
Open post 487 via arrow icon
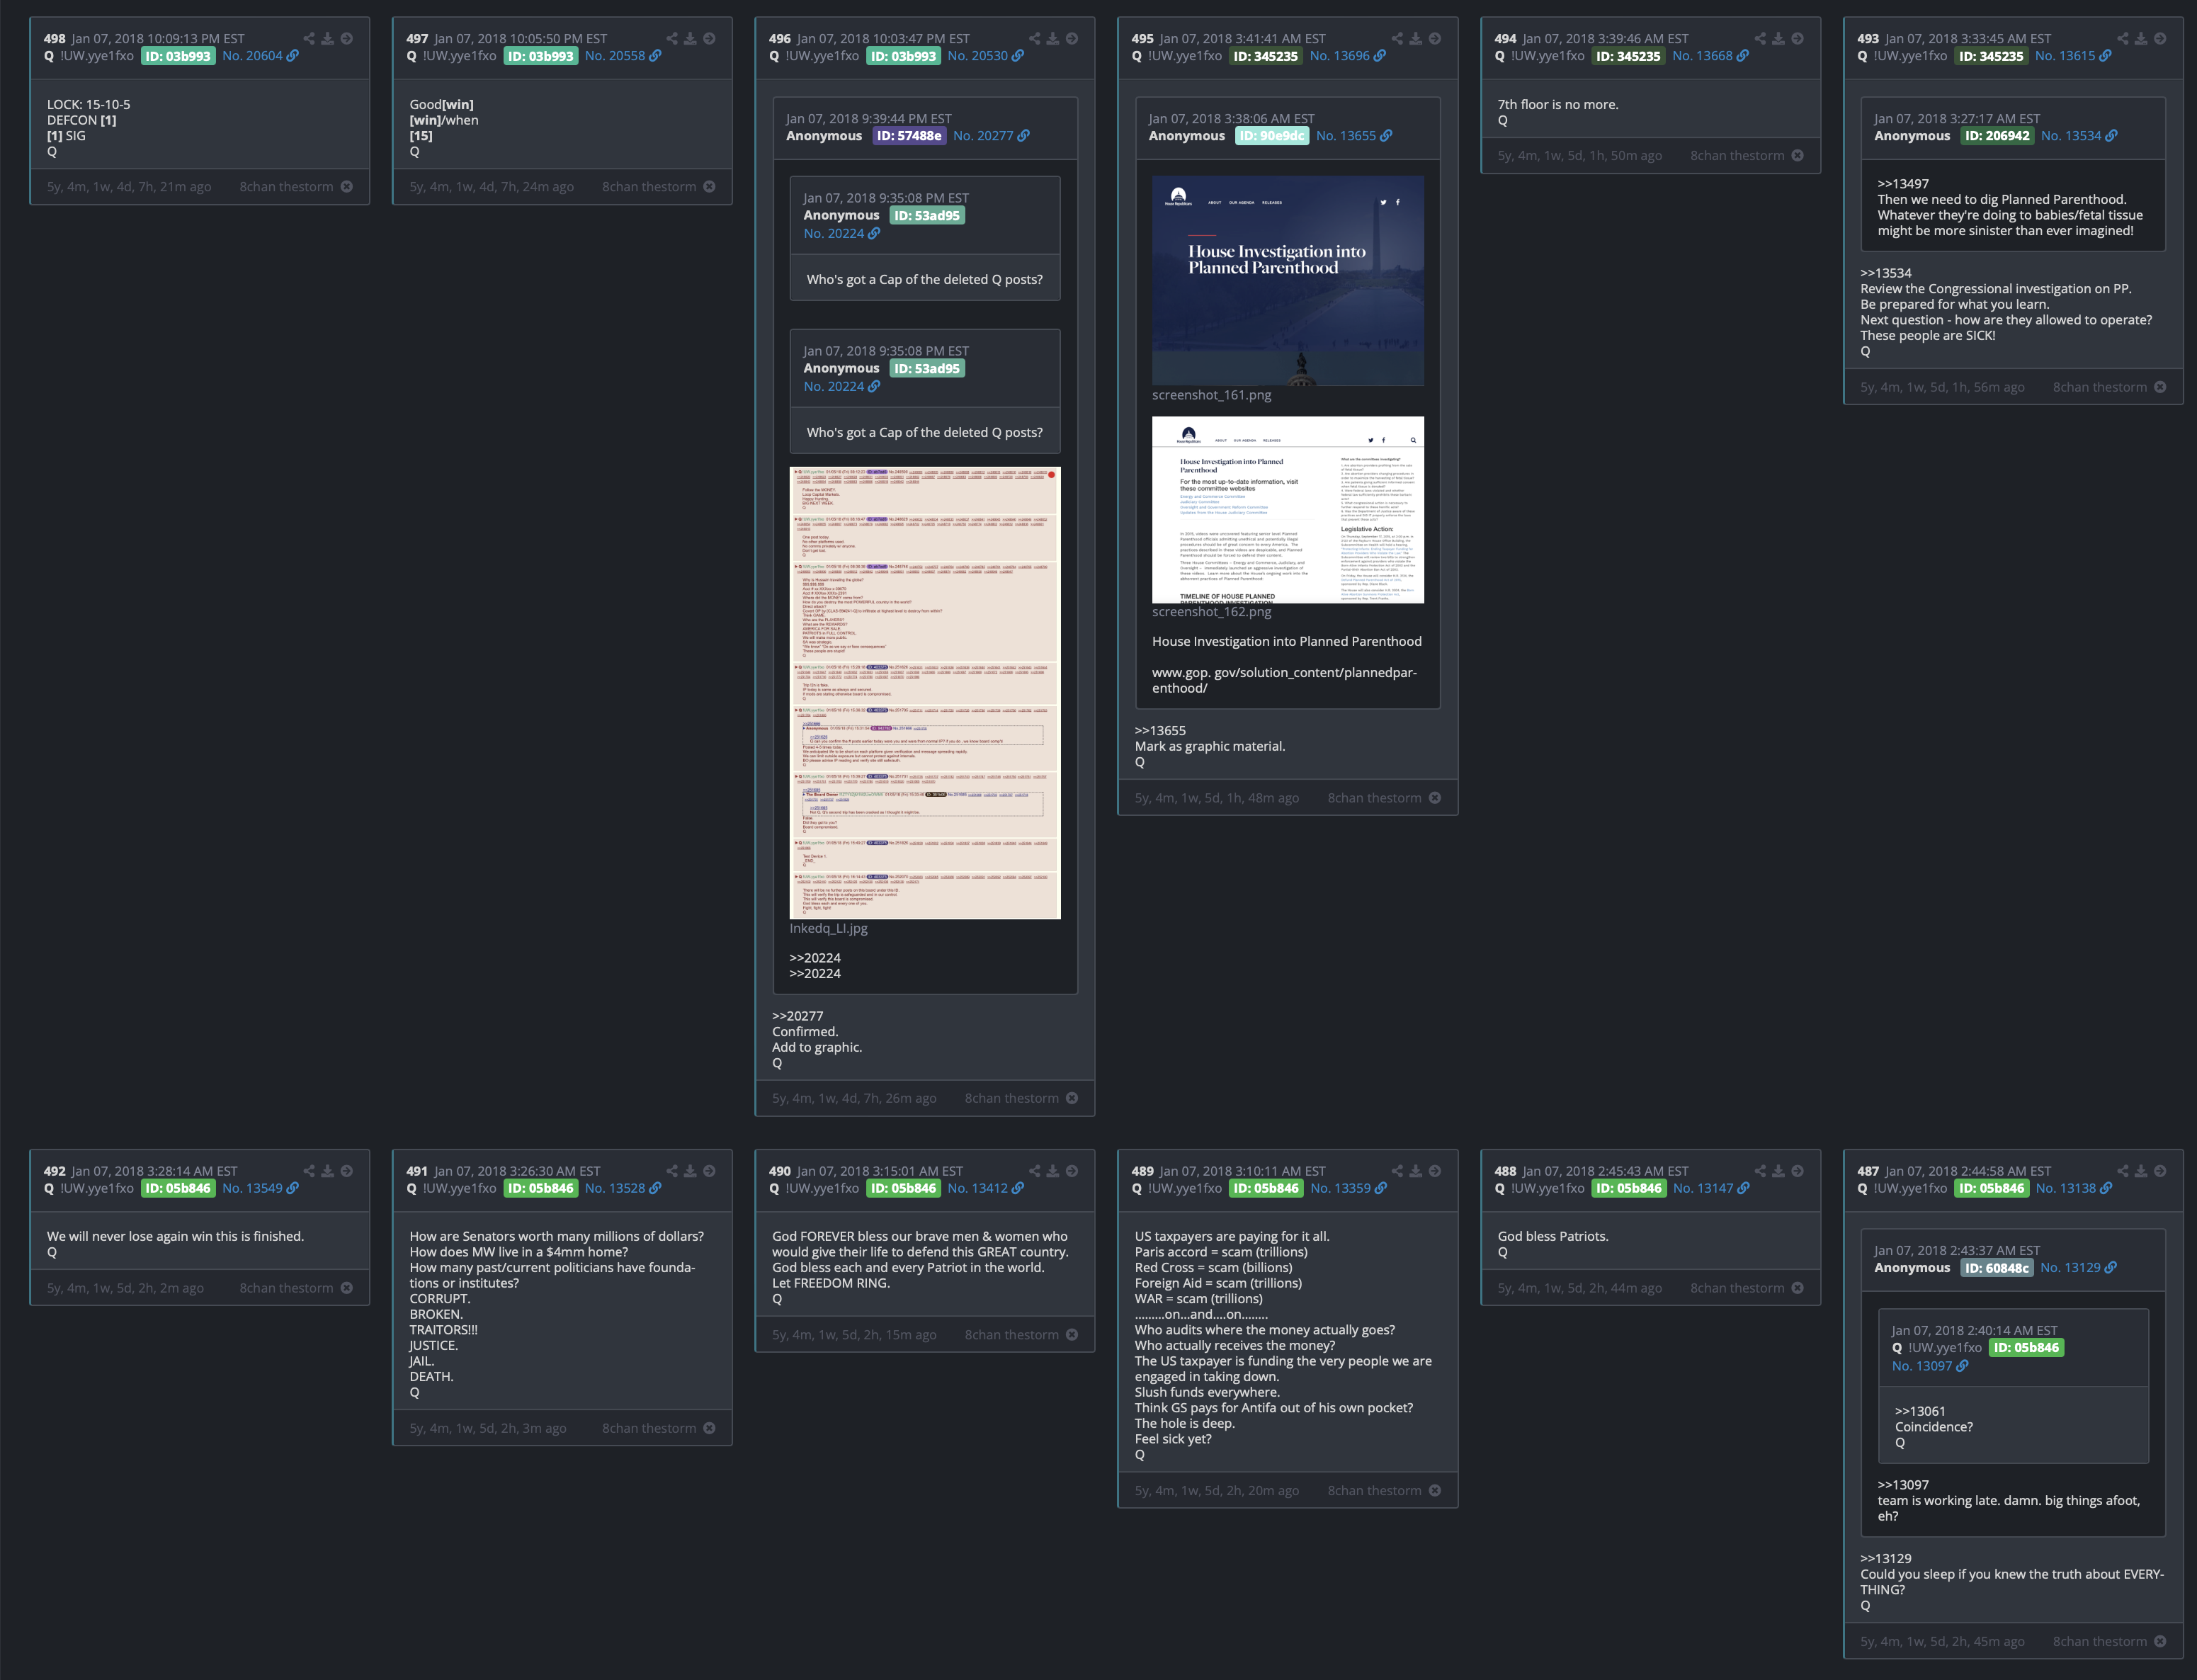tap(2160, 1171)
